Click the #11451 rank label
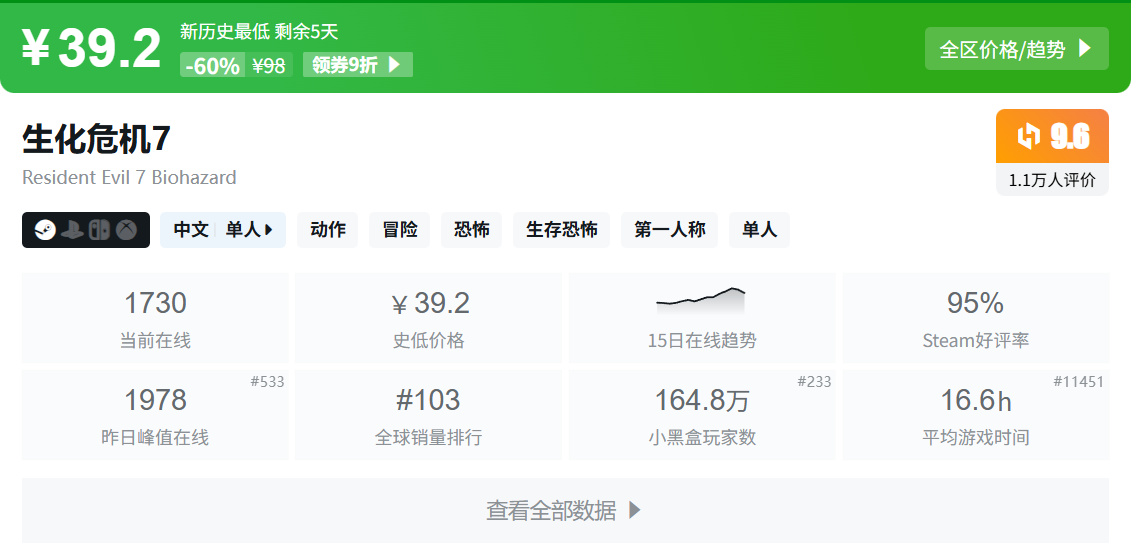 point(1078,381)
